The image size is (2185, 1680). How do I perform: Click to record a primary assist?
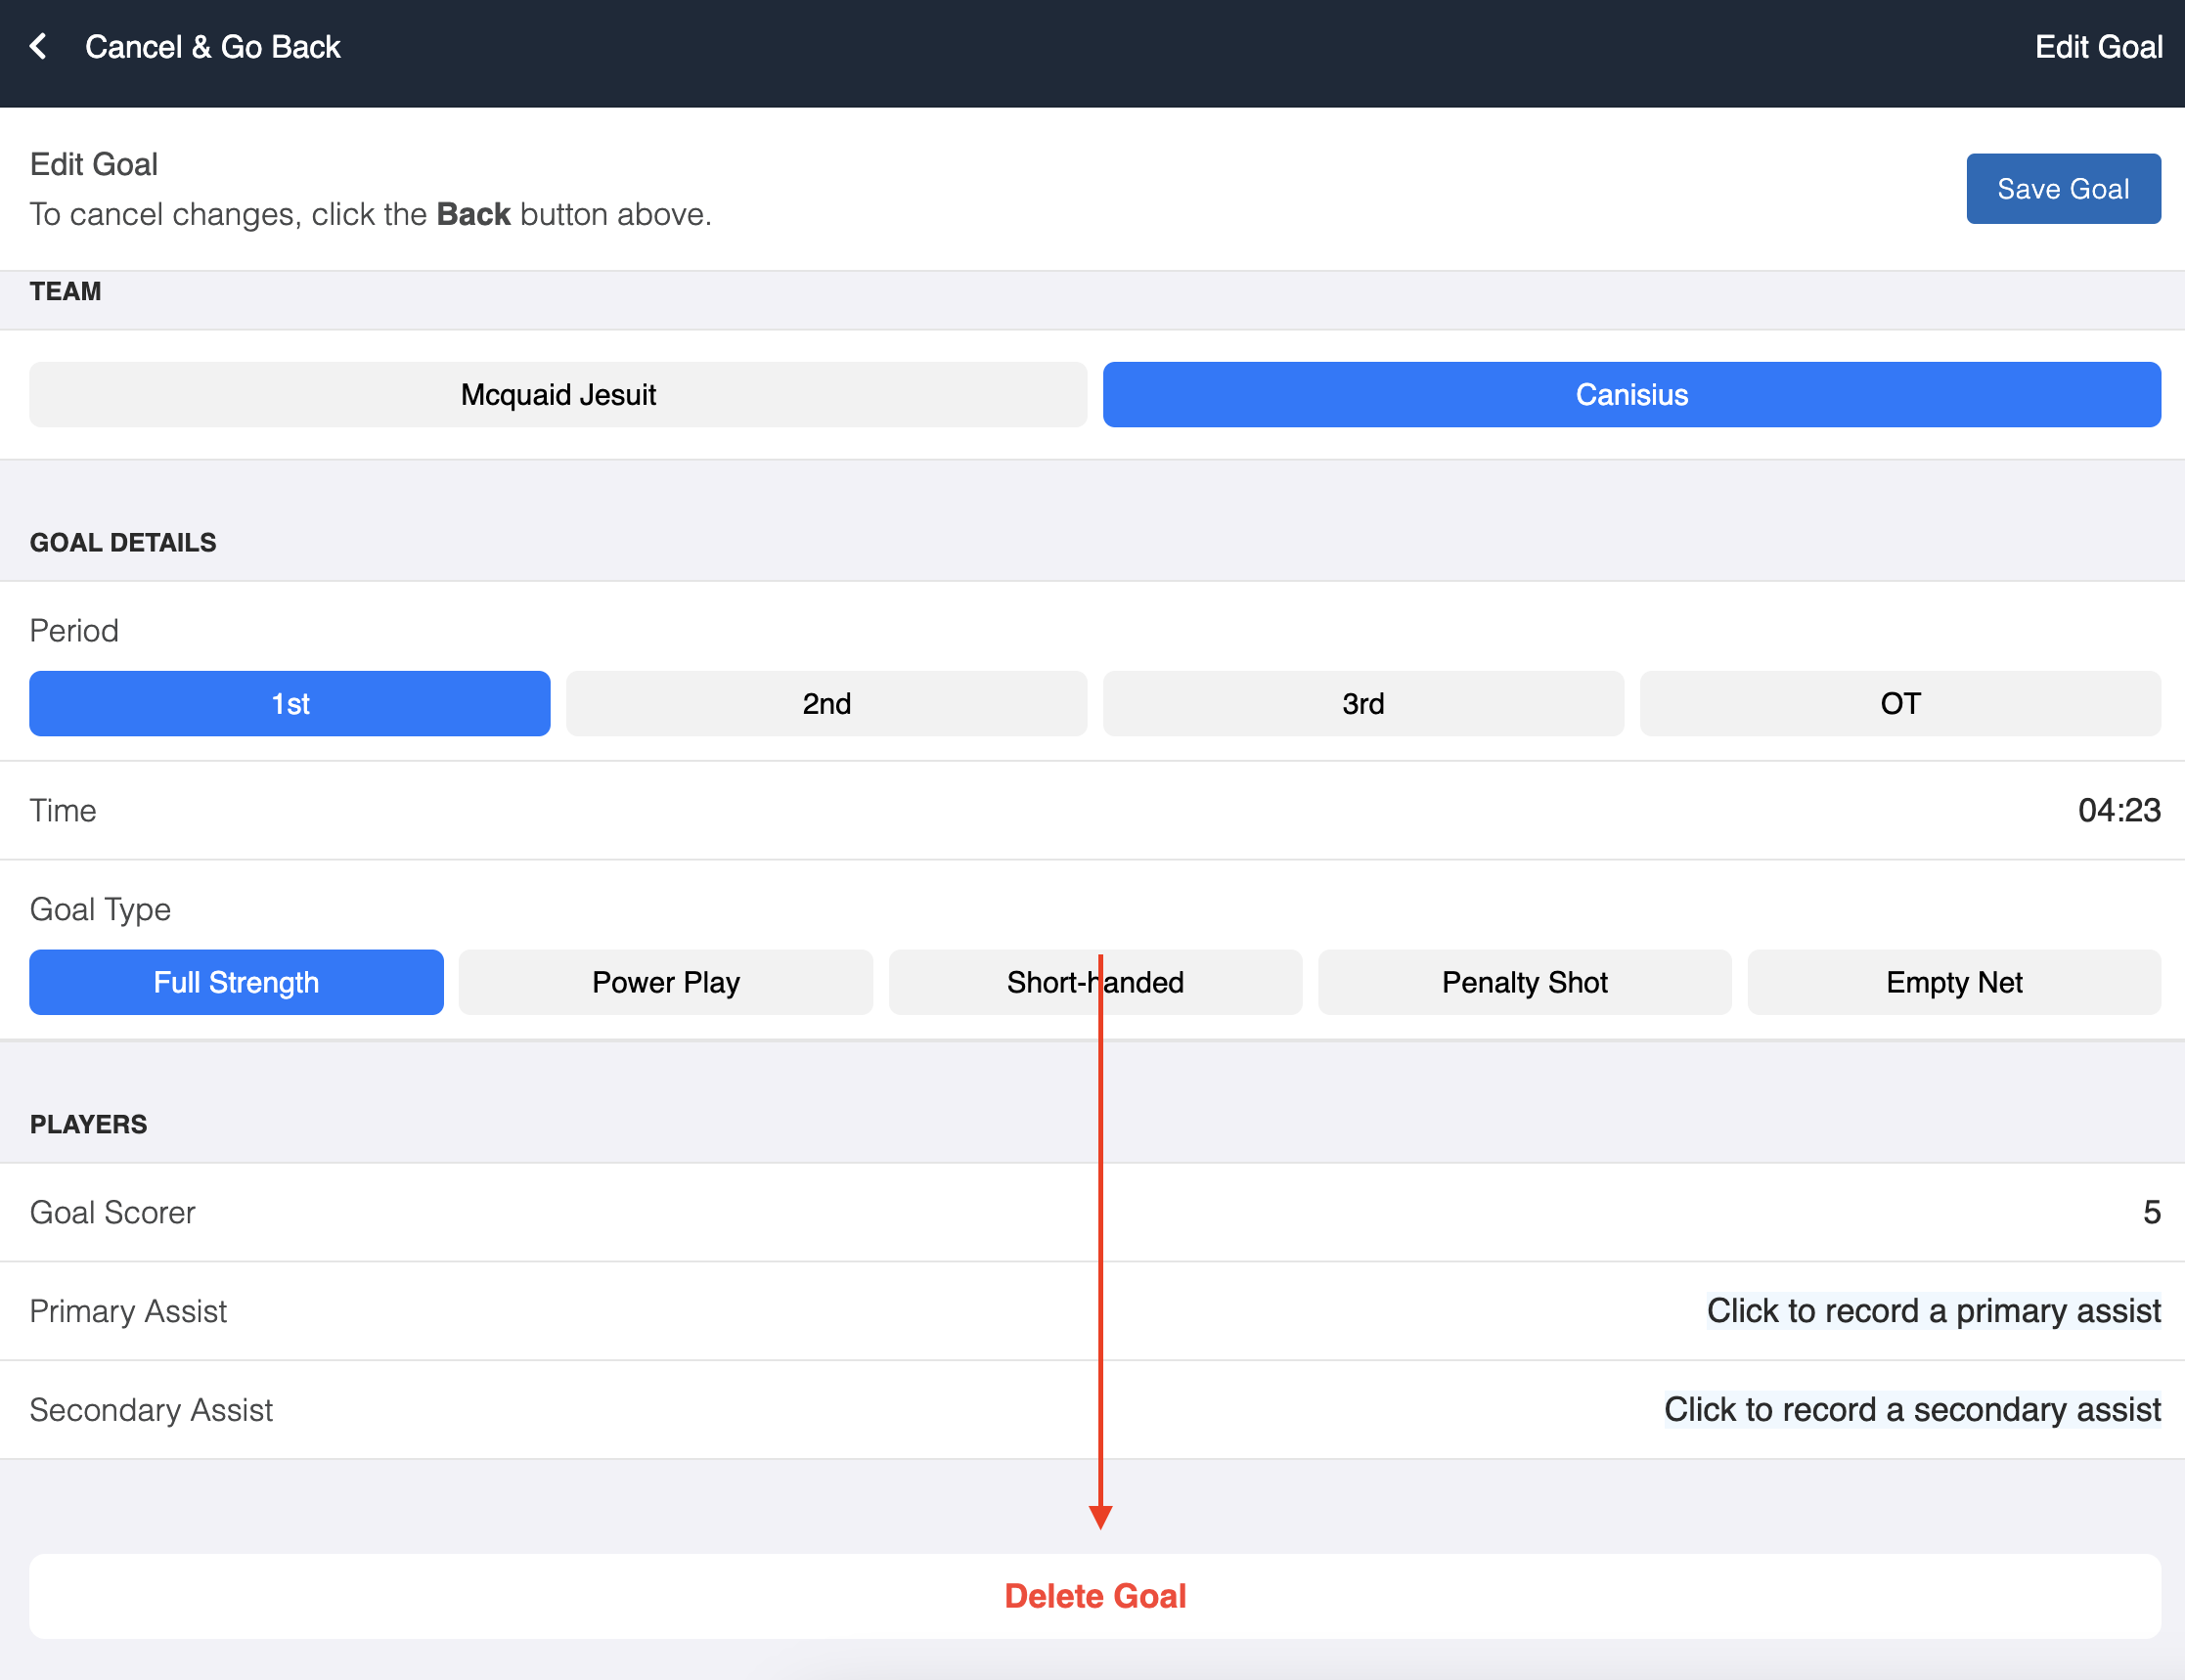pyautogui.click(x=1932, y=1311)
